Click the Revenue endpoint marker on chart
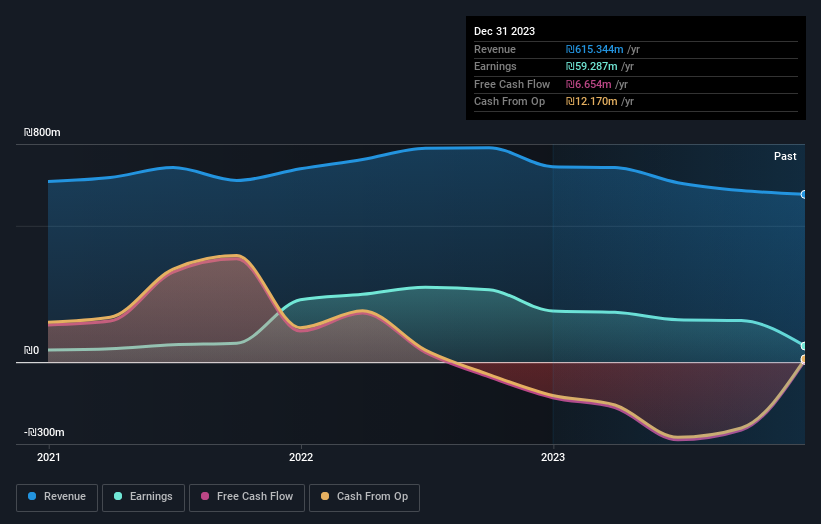The image size is (821, 524). (x=803, y=194)
